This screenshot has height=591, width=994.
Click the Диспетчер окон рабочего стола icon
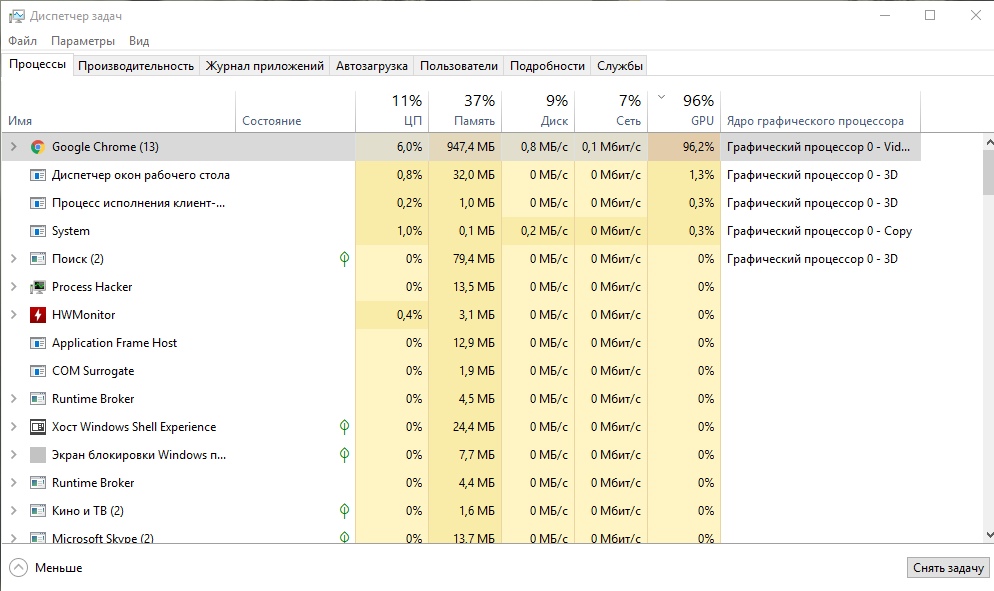(38, 175)
